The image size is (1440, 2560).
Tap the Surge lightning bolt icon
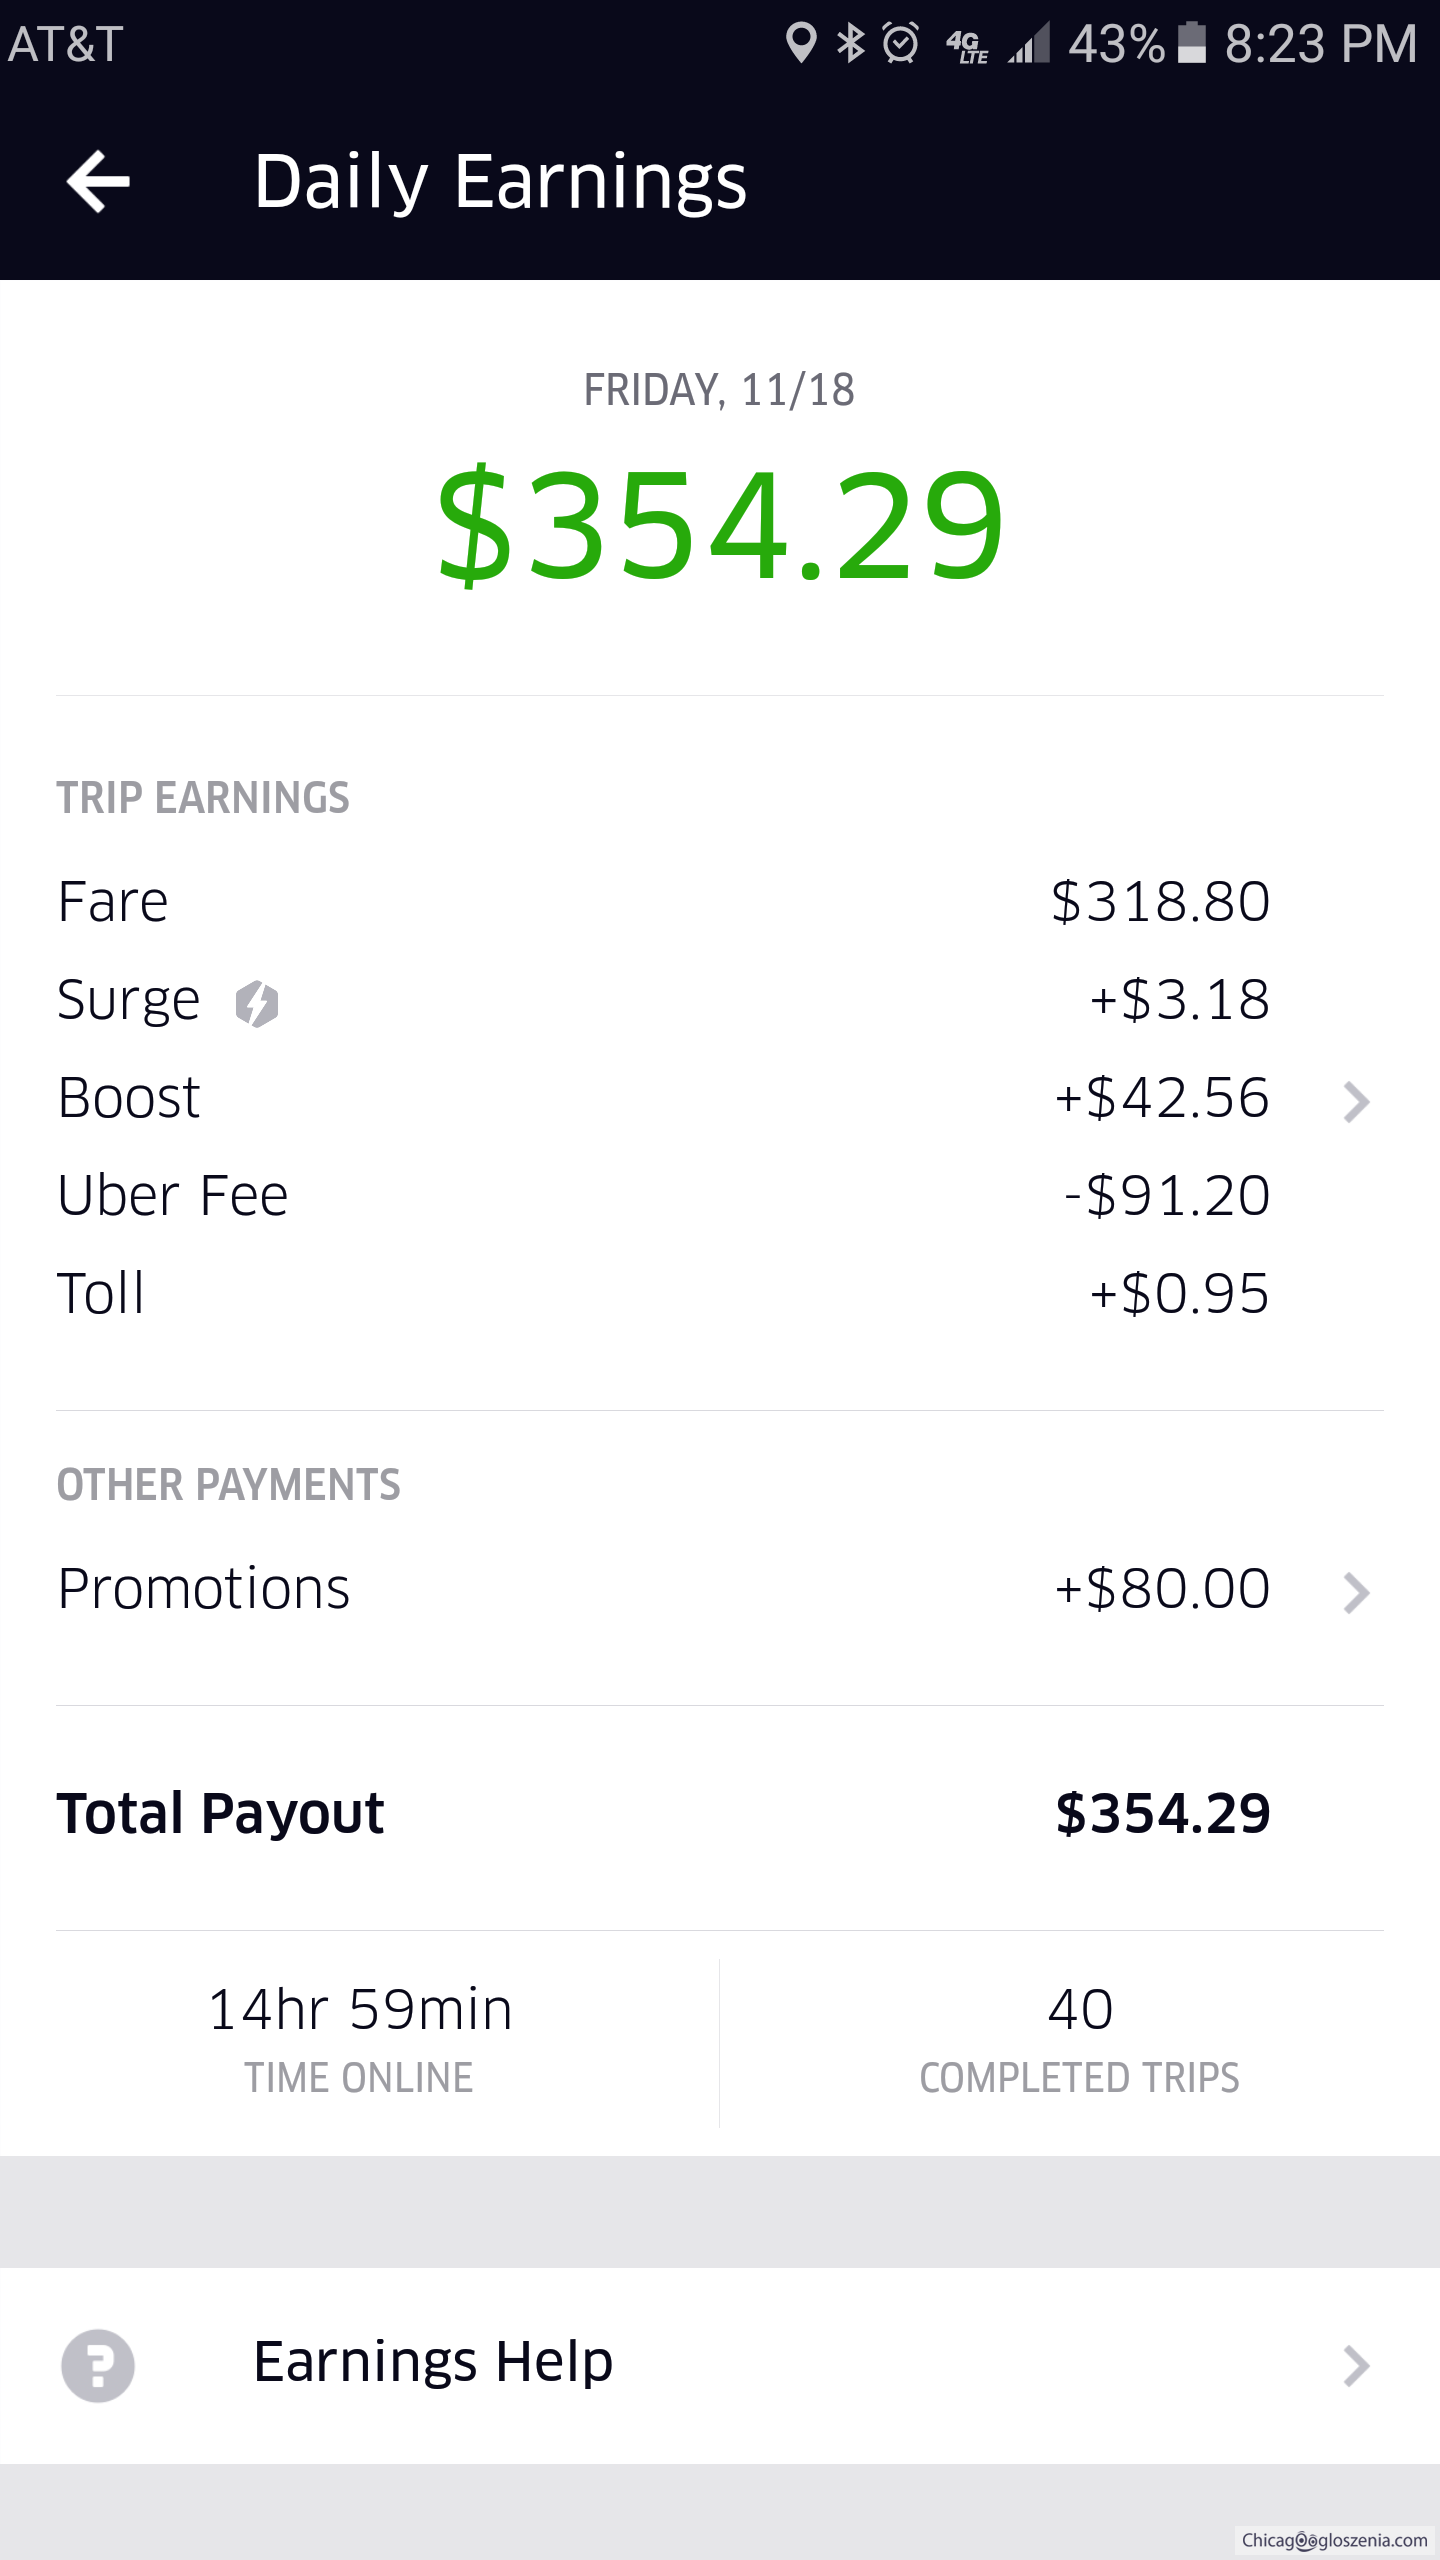click(x=257, y=1003)
